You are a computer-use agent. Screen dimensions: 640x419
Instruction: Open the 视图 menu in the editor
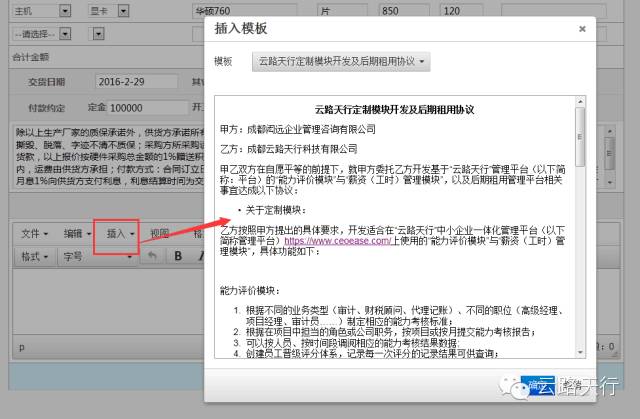[160, 234]
